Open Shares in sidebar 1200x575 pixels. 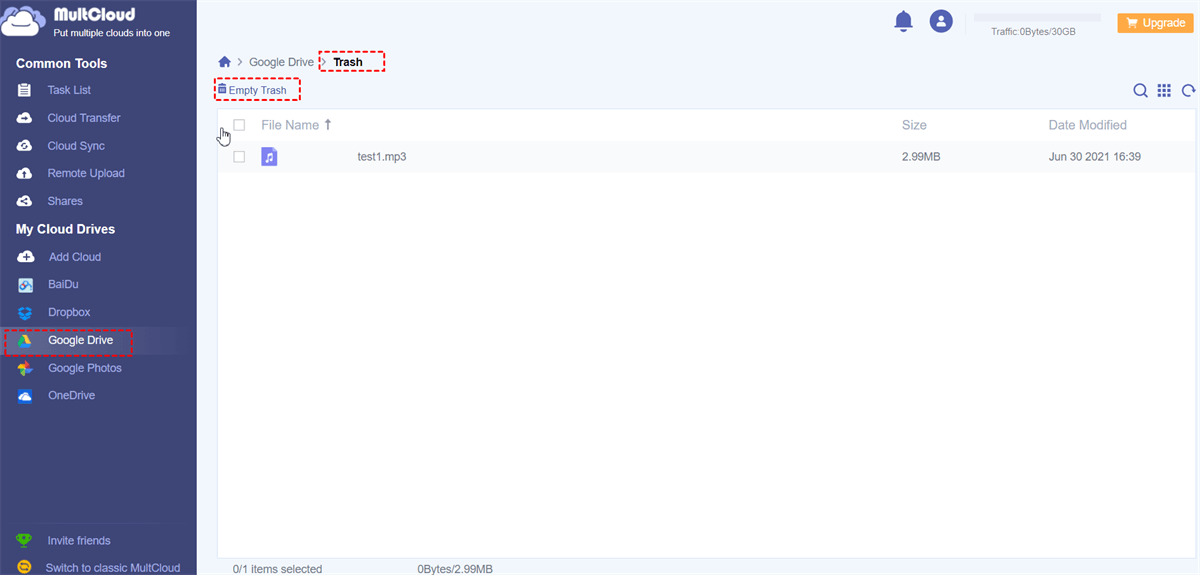(x=65, y=201)
